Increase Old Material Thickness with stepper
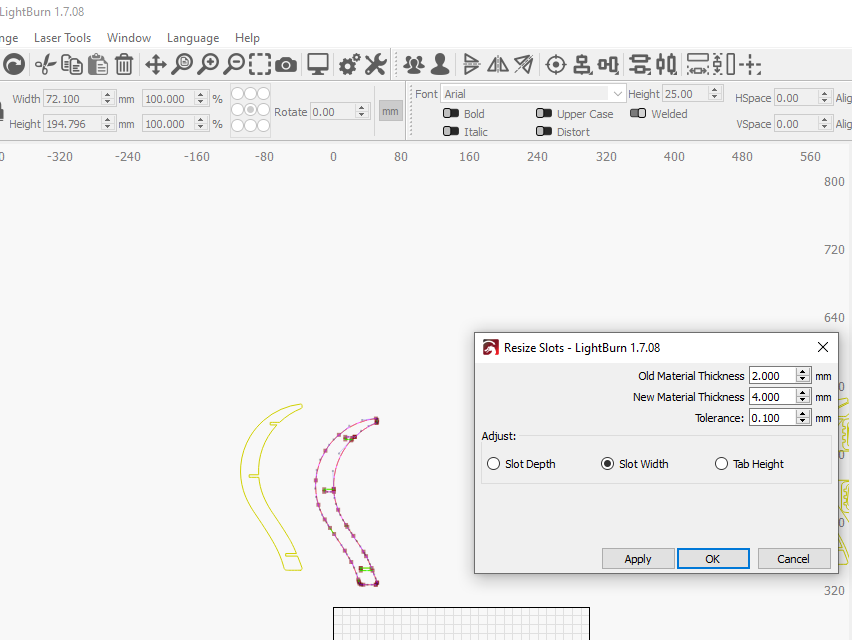The height and width of the screenshot is (640, 852). [x=803, y=372]
